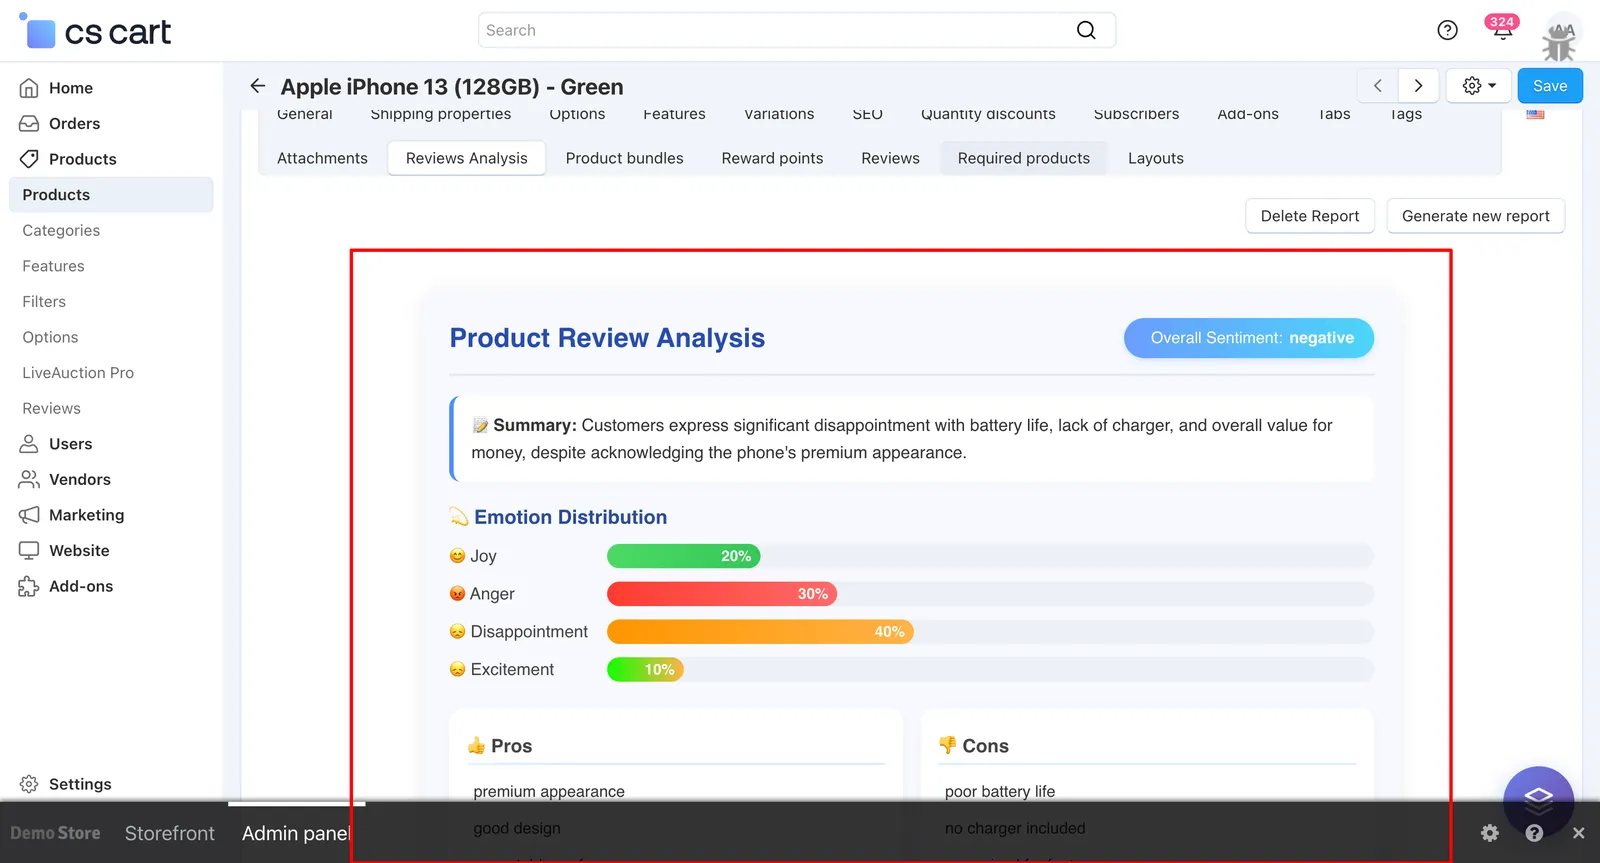Click the Users person icon in sidebar

(x=29, y=444)
